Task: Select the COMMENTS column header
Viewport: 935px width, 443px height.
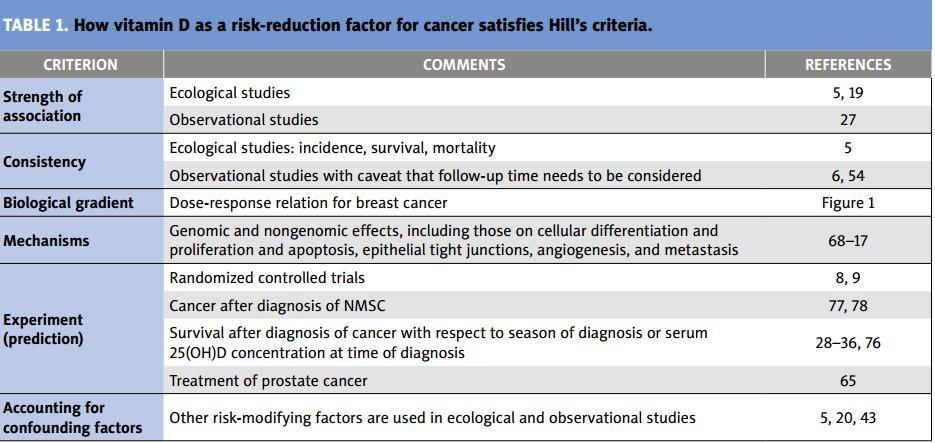Action: (464, 65)
